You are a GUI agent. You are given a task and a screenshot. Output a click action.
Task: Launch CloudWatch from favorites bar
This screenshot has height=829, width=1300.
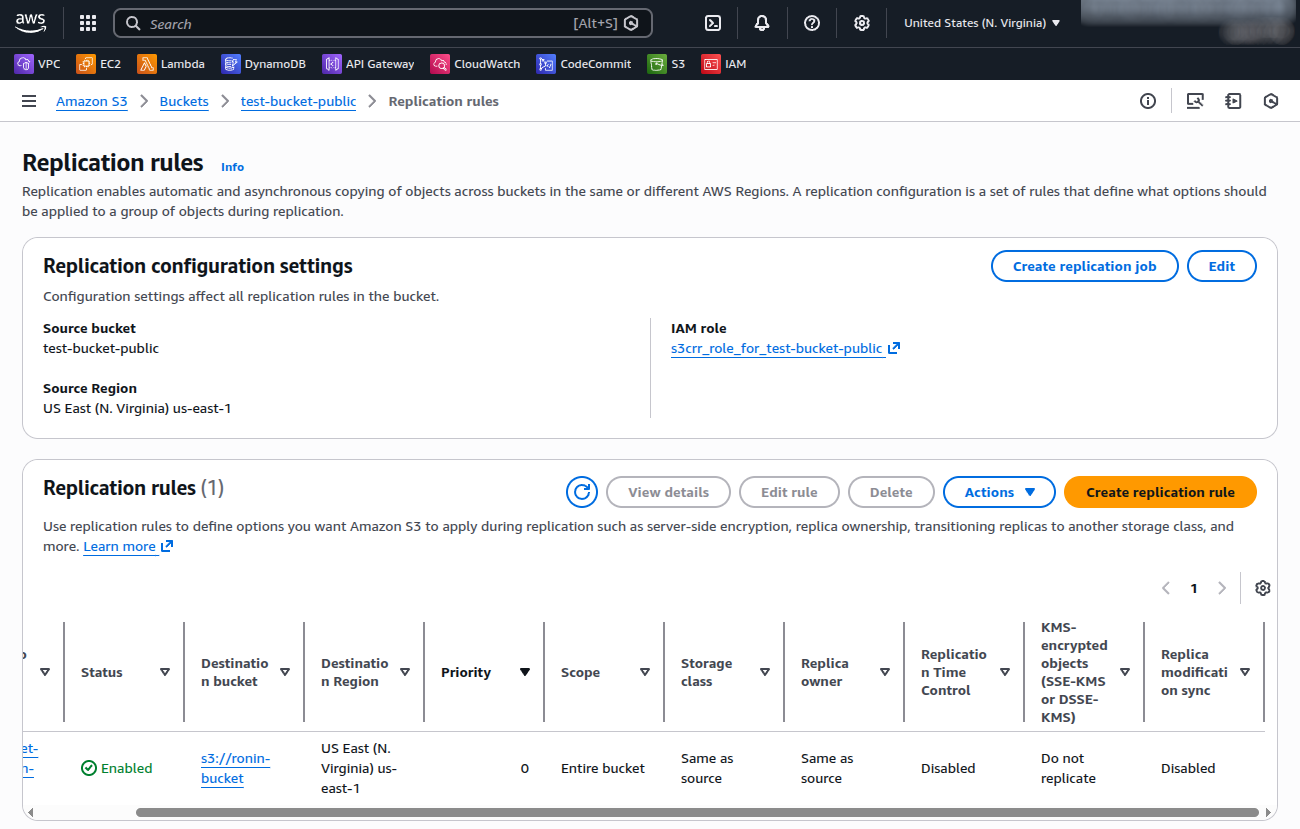475,64
